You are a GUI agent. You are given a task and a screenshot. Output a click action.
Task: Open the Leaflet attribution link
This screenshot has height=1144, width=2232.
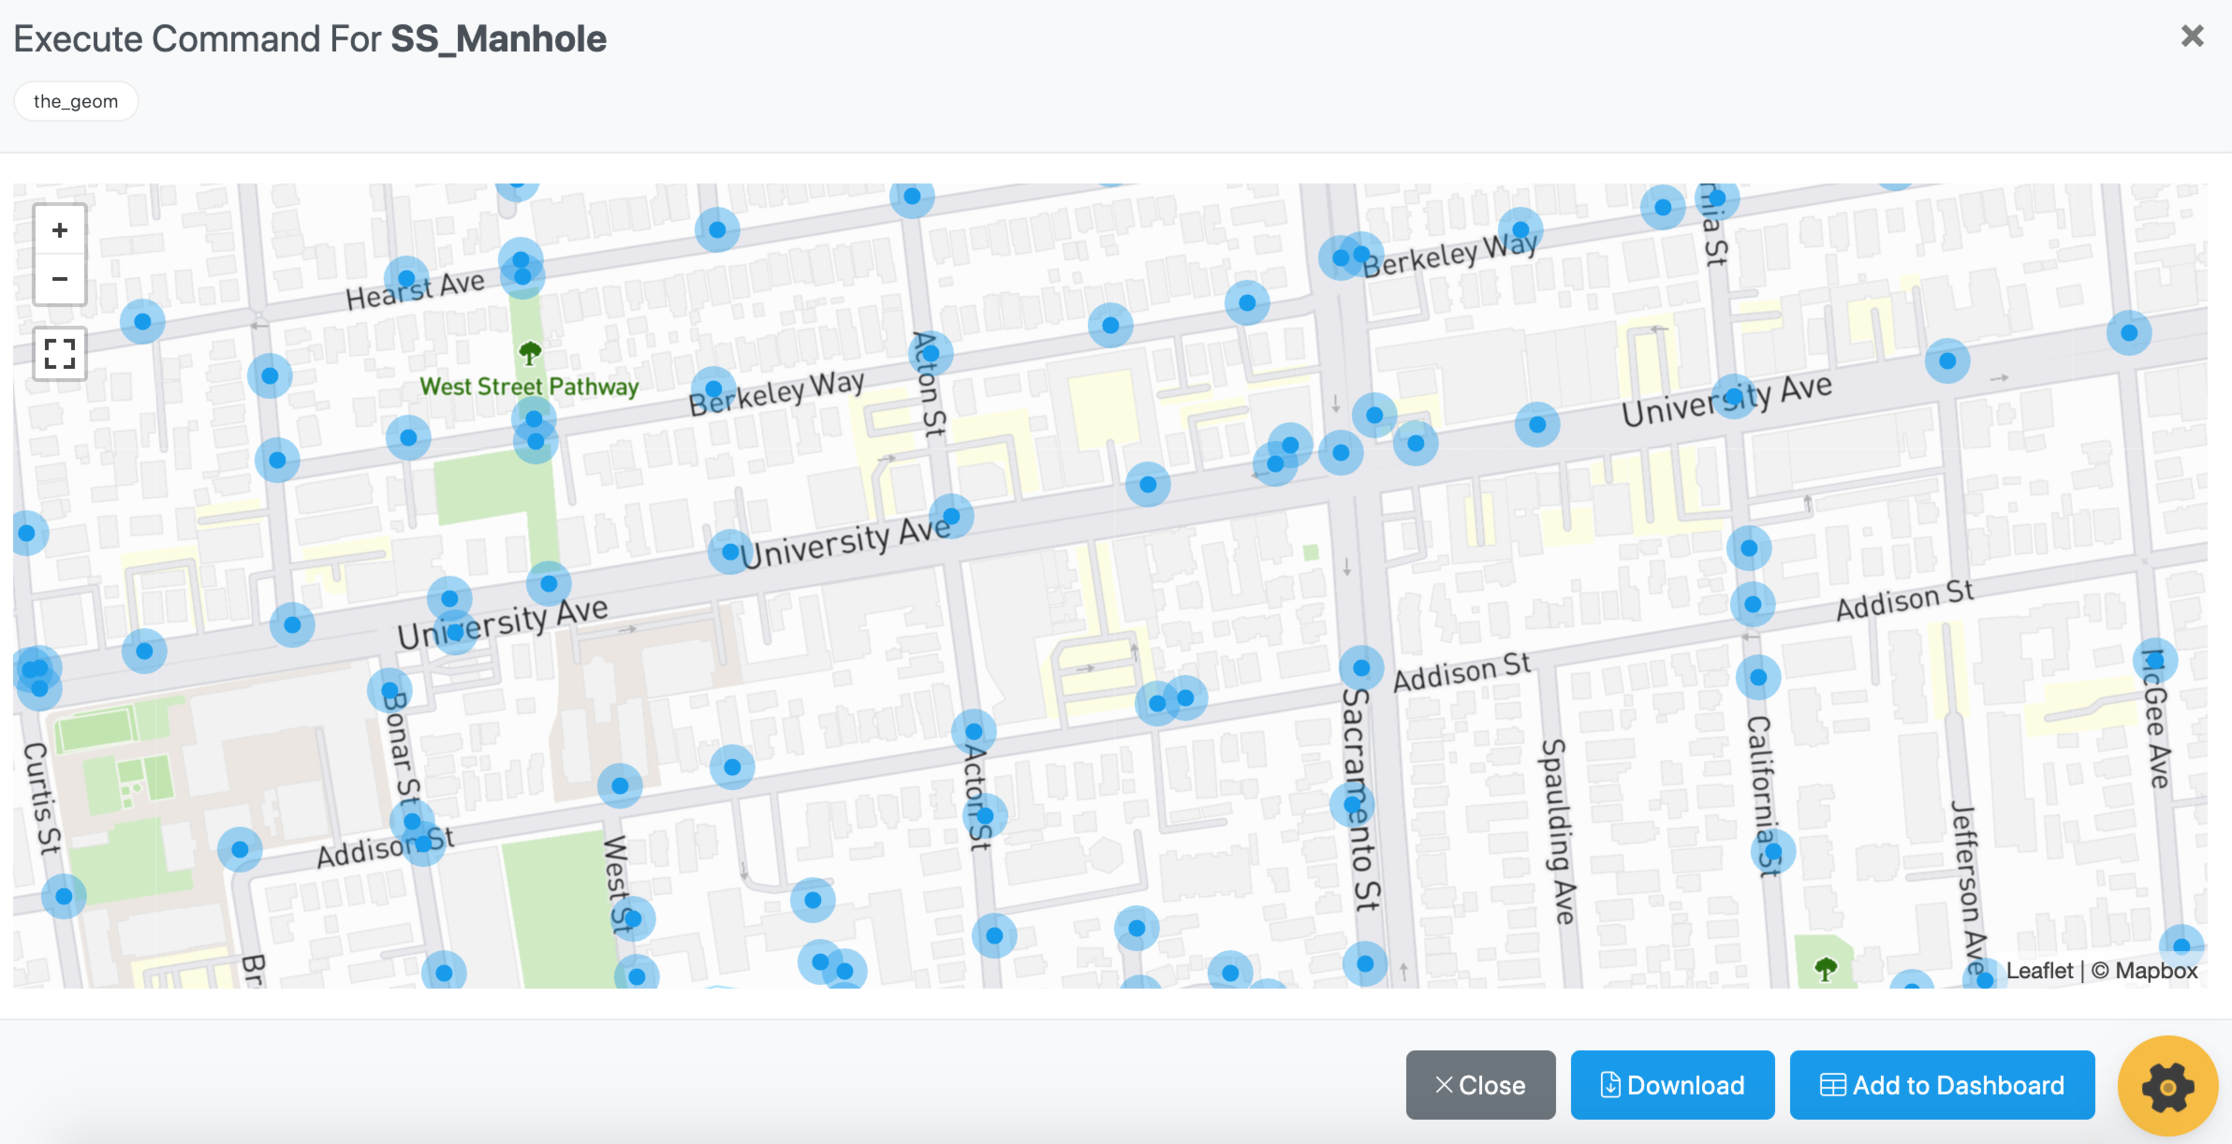coord(2039,970)
